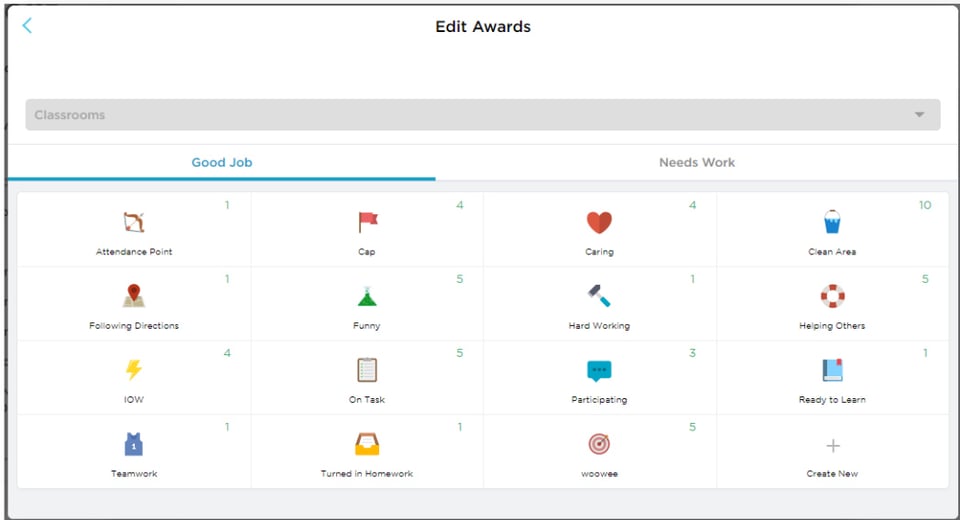
Task: Select the Cap red flag icon
Action: 367,222
